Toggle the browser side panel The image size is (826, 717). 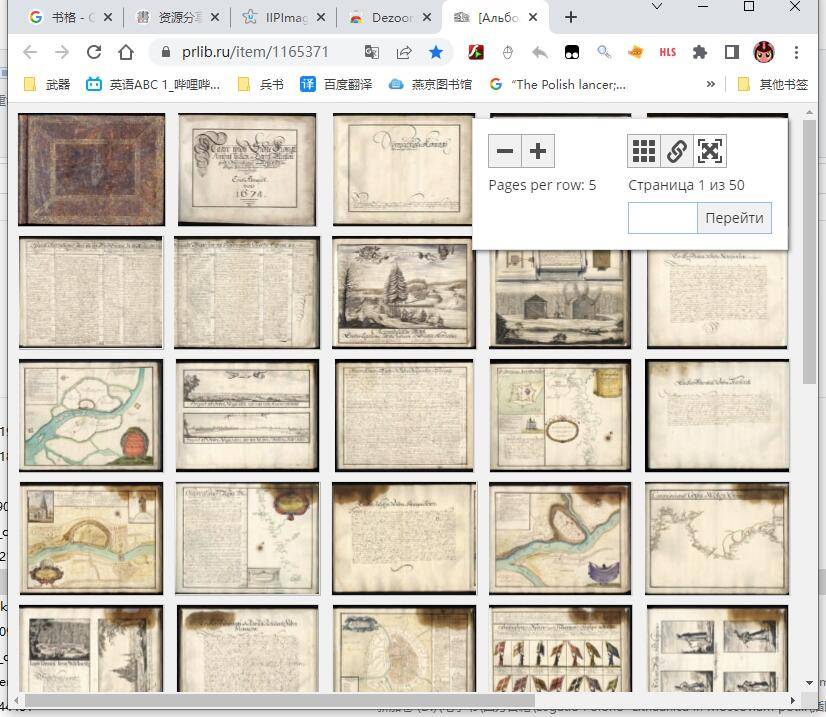pos(732,52)
